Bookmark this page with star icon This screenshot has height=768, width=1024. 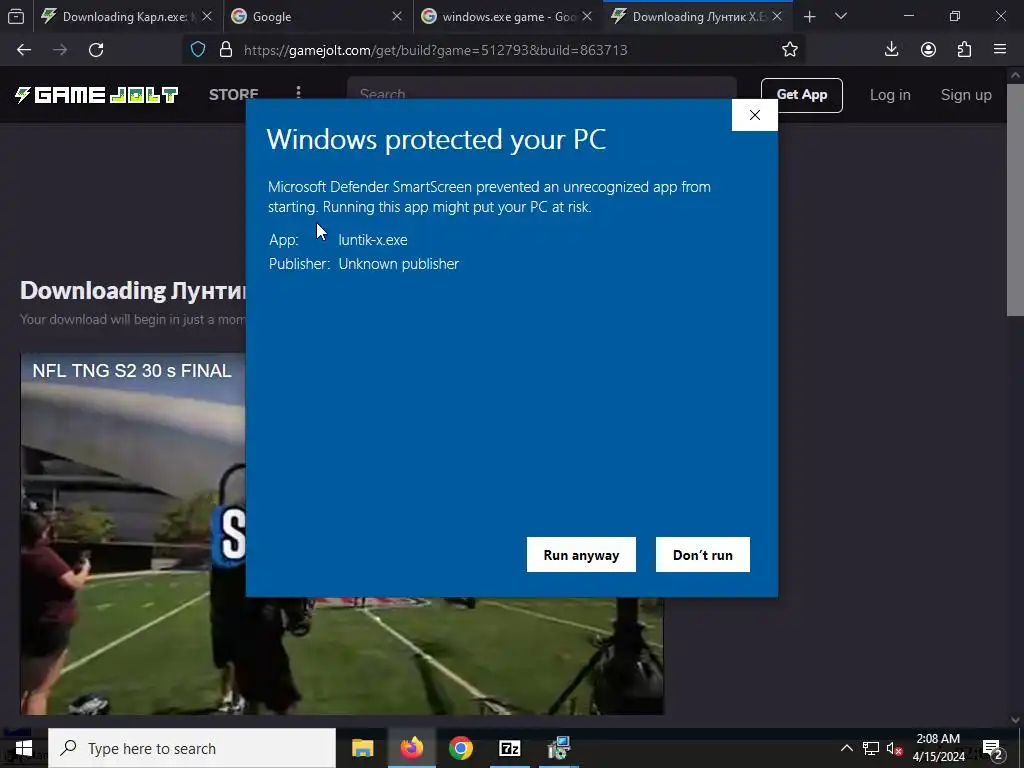pos(790,50)
